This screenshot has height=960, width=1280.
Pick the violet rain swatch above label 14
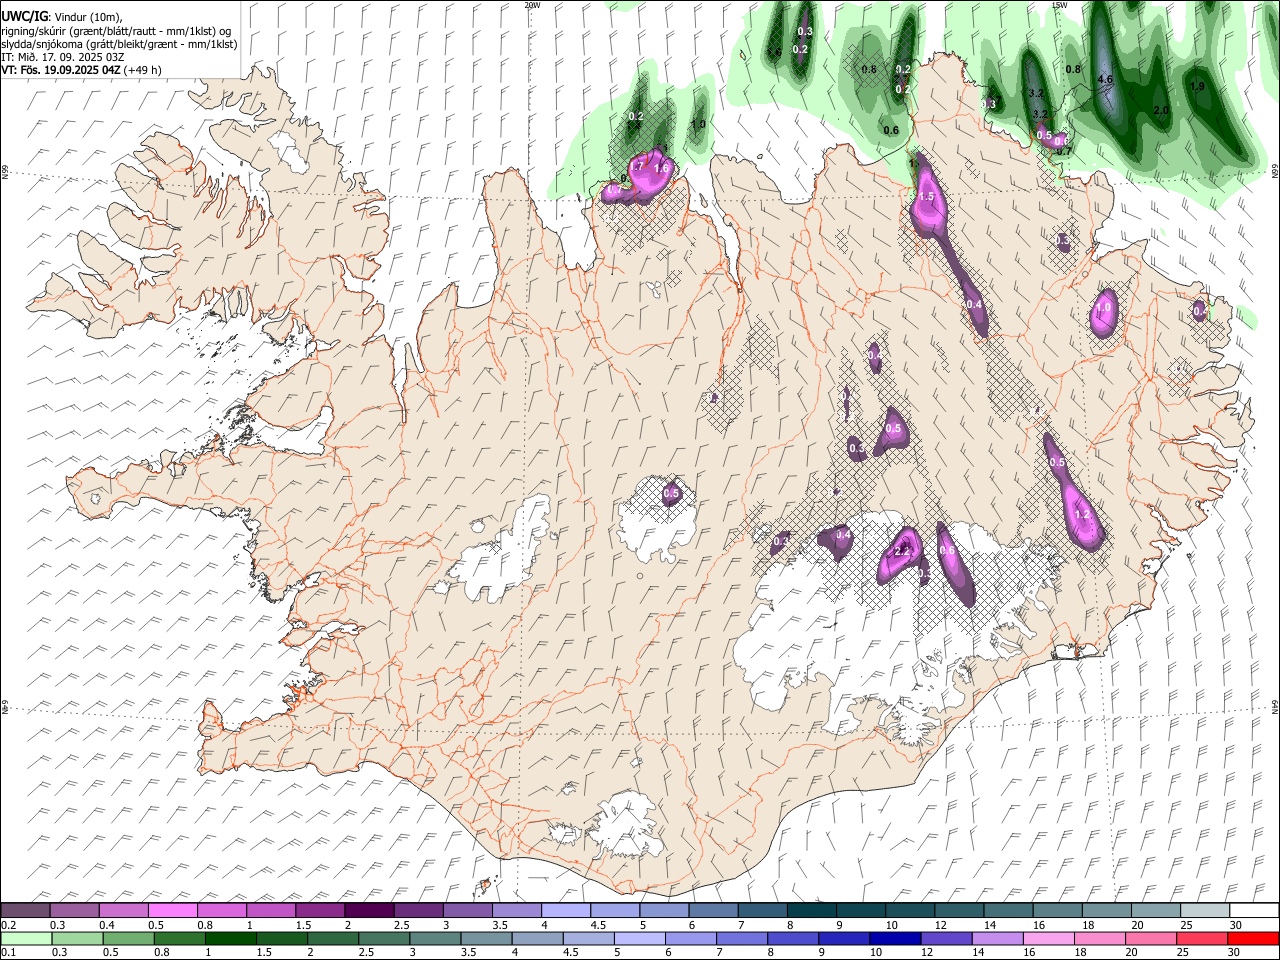point(996,938)
